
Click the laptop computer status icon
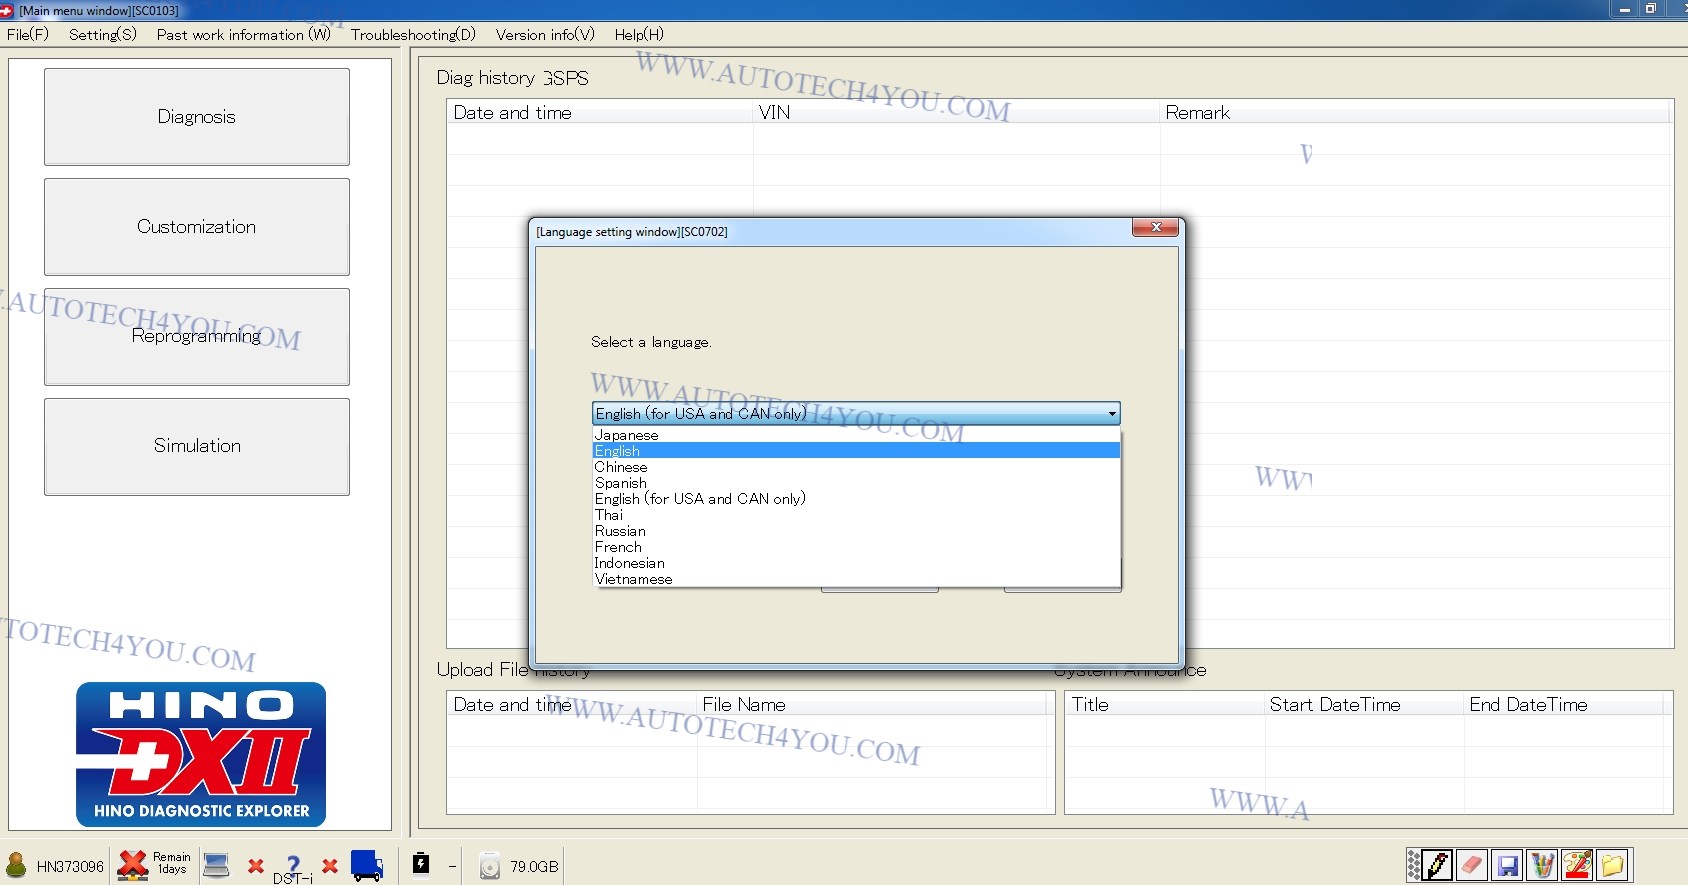(216, 866)
